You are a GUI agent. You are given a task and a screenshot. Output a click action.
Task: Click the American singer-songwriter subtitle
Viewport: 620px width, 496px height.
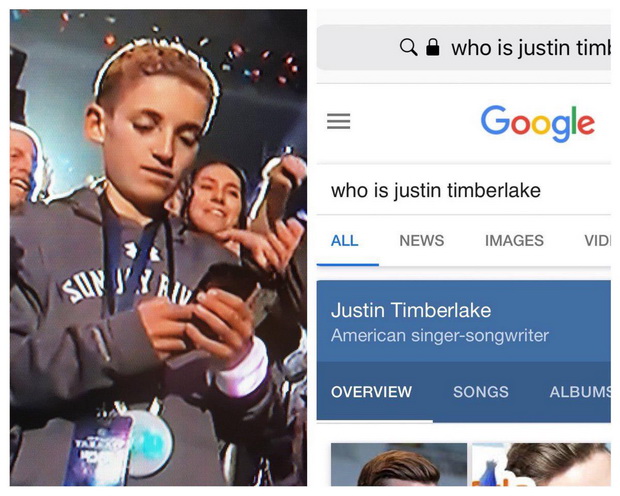pyautogui.click(x=440, y=335)
